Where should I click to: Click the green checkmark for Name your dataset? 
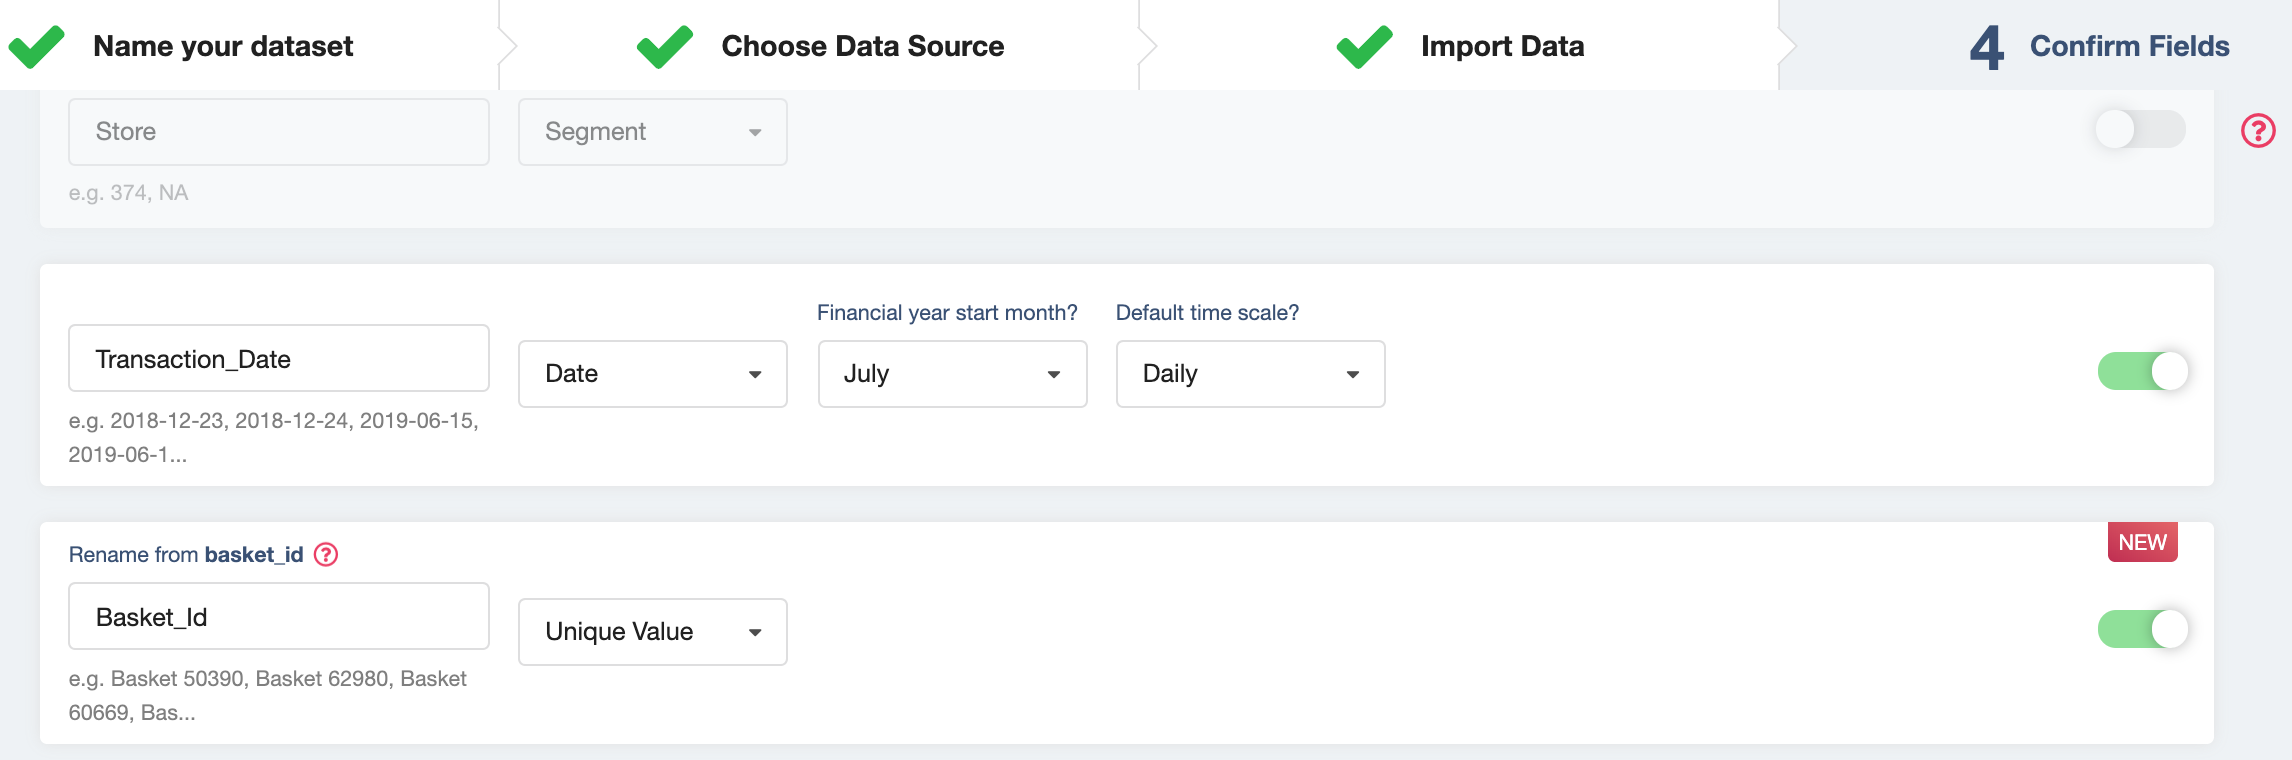37,47
